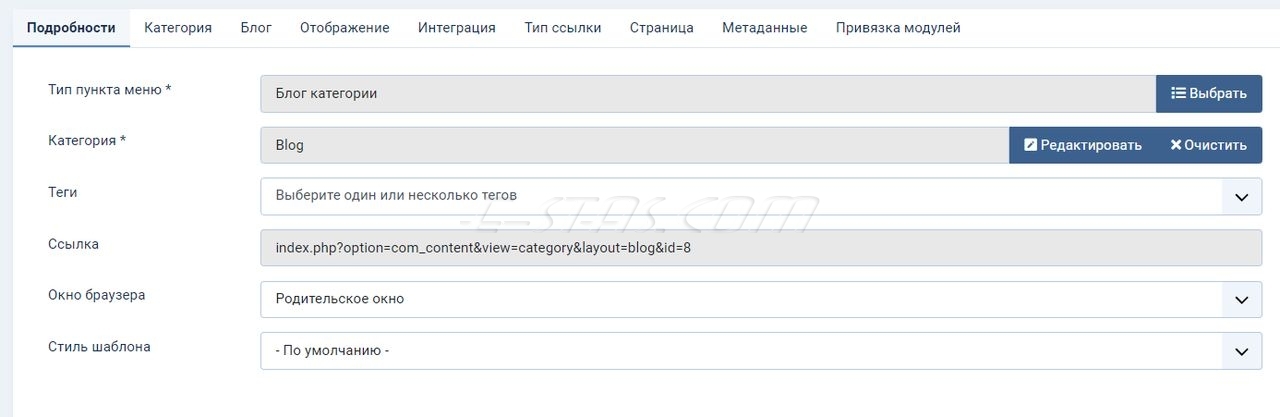Click the Blog category field
The image size is (1280, 417).
pos(635,145)
